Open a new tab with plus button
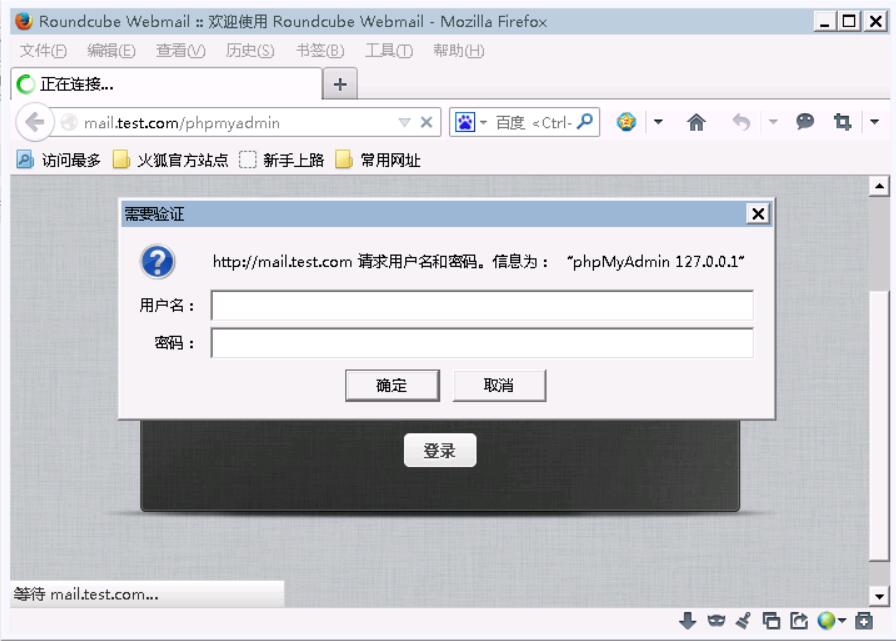This screenshot has width=896, height=641. [340, 85]
